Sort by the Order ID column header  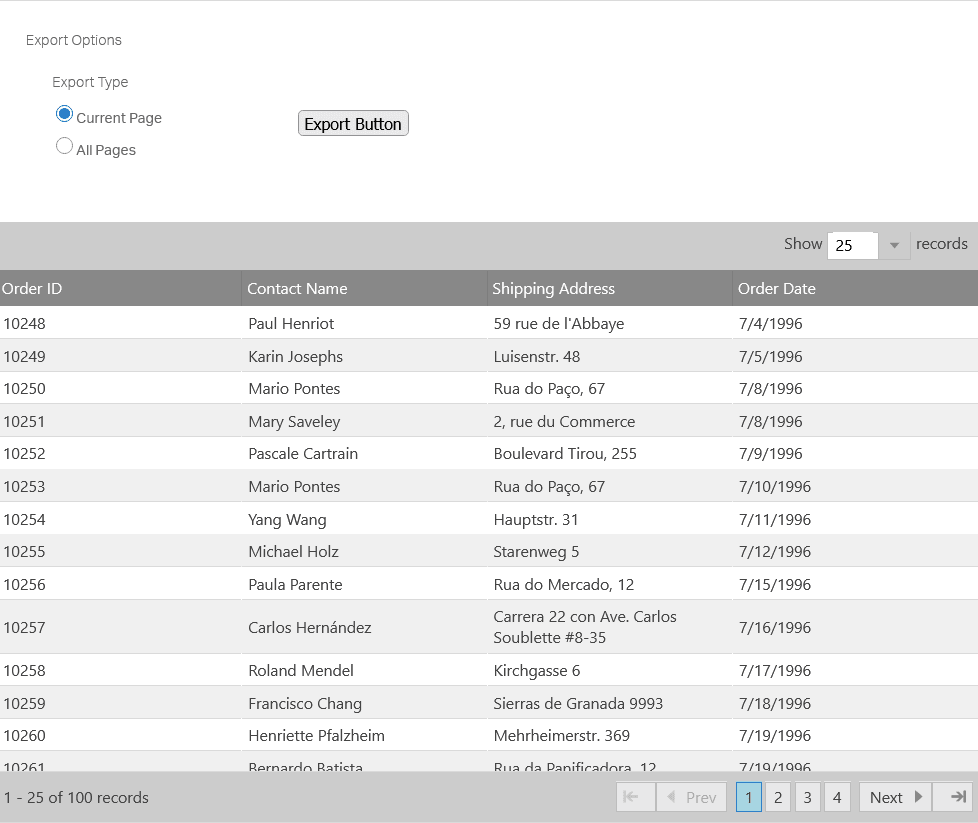(x=120, y=288)
